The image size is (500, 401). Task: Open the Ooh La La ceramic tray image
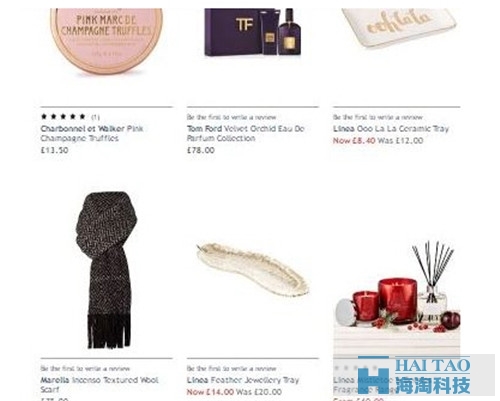coord(399,28)
